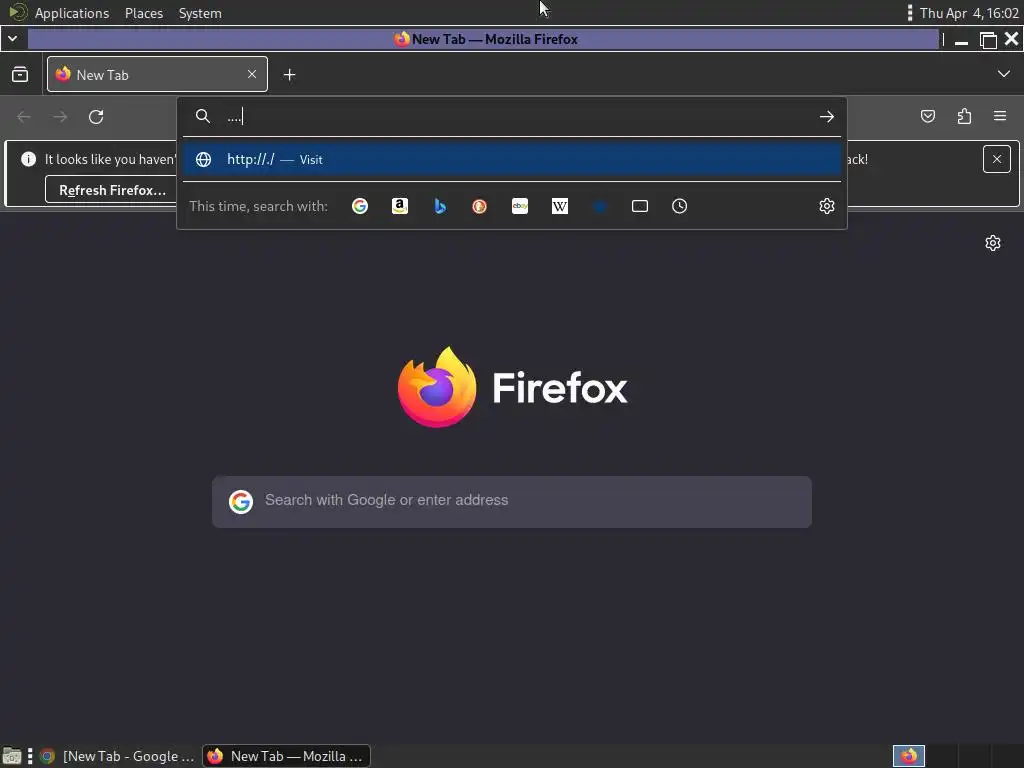The width and height of the screenshot is (1024, 768).
Task: Personalize new tab page gear icon
Action: pyautogui.click(x=993, y=243)
